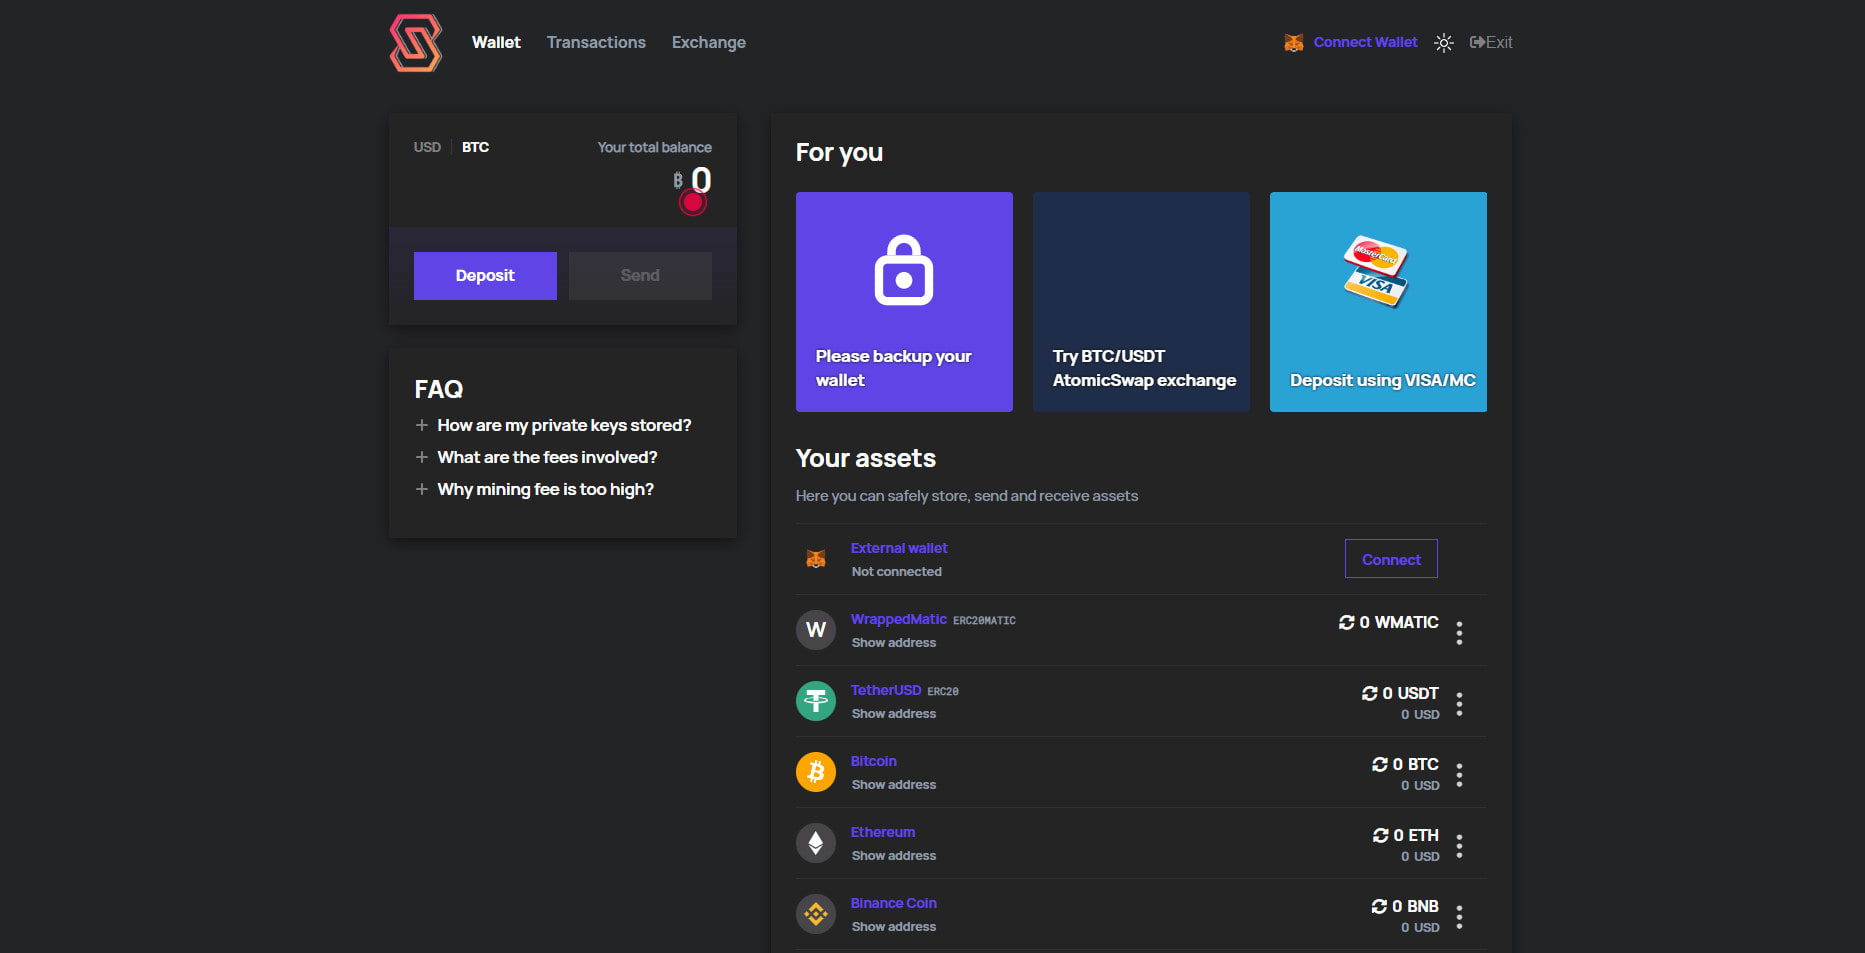Screen dimensions: 1865x953
Task: Click the Deposit button
Action: (x=485, y=275)
